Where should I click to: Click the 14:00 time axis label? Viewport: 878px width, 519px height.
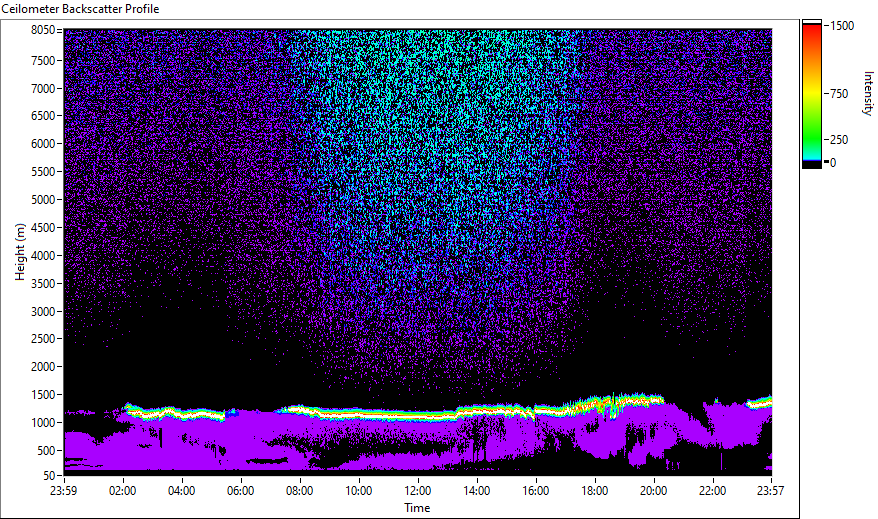(477, 491)
